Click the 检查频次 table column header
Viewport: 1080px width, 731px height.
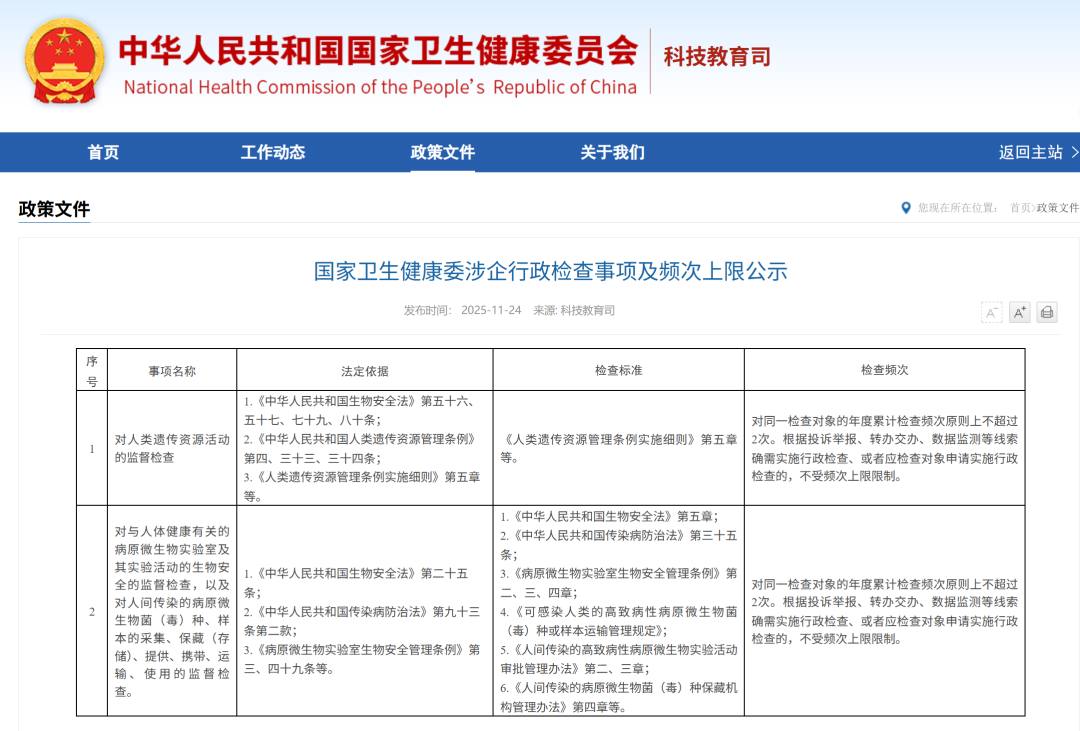(884, 370)
